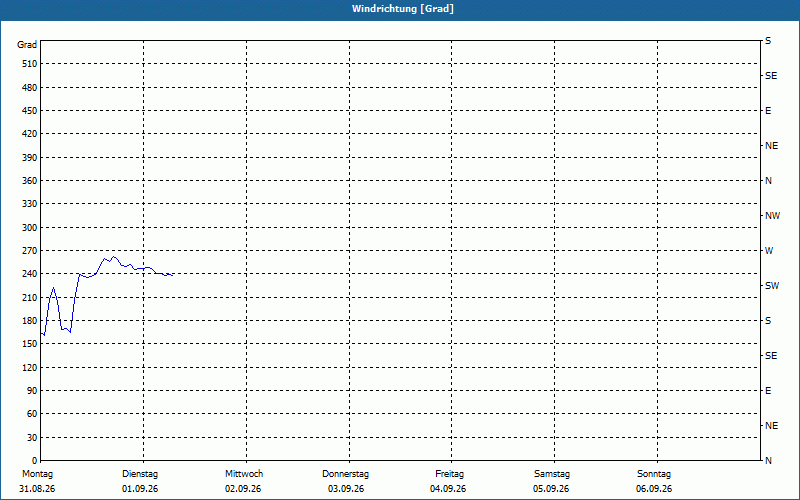Click the 90 degree axis label
Viewport: 800px width, 500px height.
pos(32,391)
